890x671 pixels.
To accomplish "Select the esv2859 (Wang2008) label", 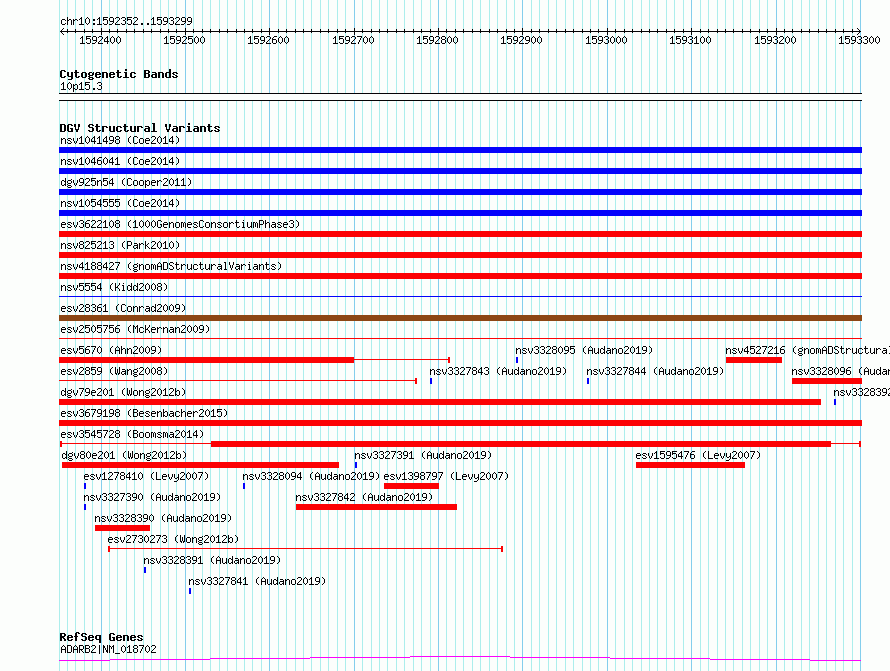I will click(x=114, y=371).
